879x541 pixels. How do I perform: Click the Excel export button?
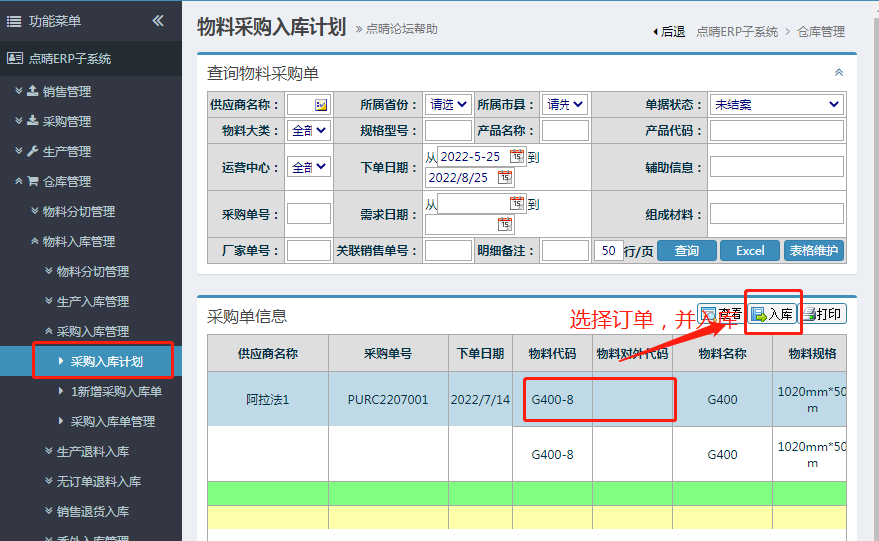(749, 251)
